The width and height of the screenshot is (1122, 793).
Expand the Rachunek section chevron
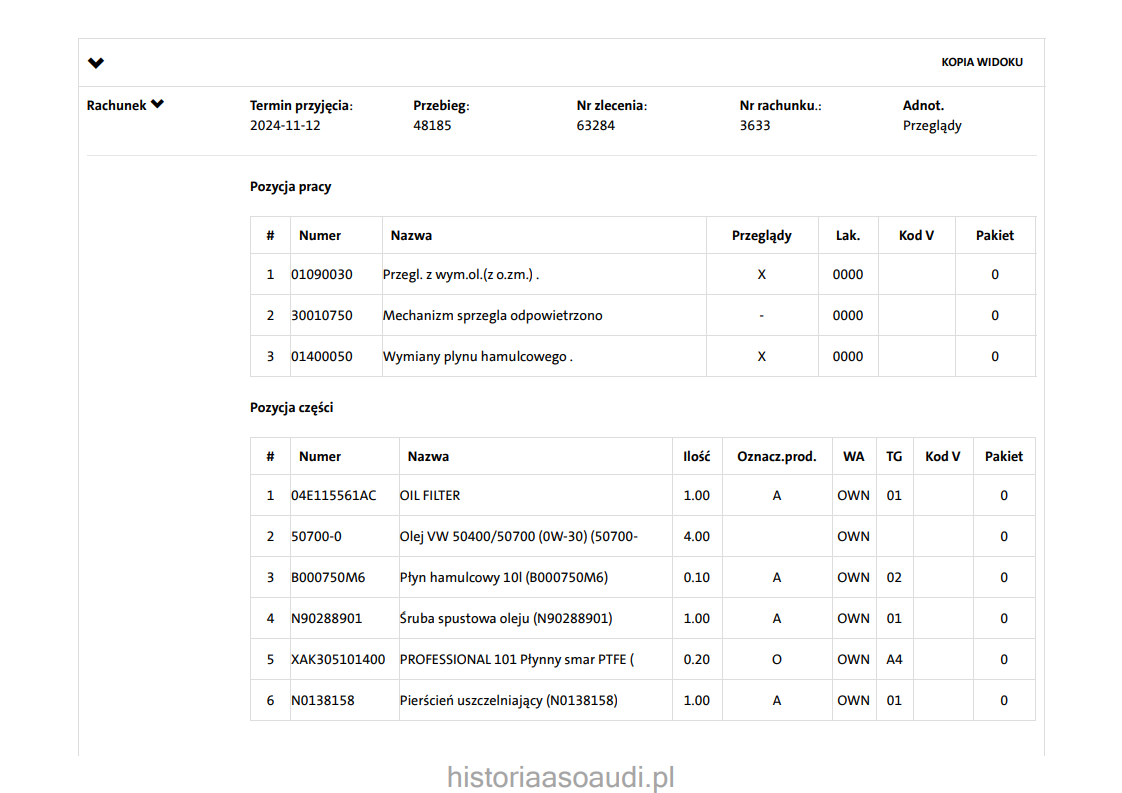click(x=157, y=105)
